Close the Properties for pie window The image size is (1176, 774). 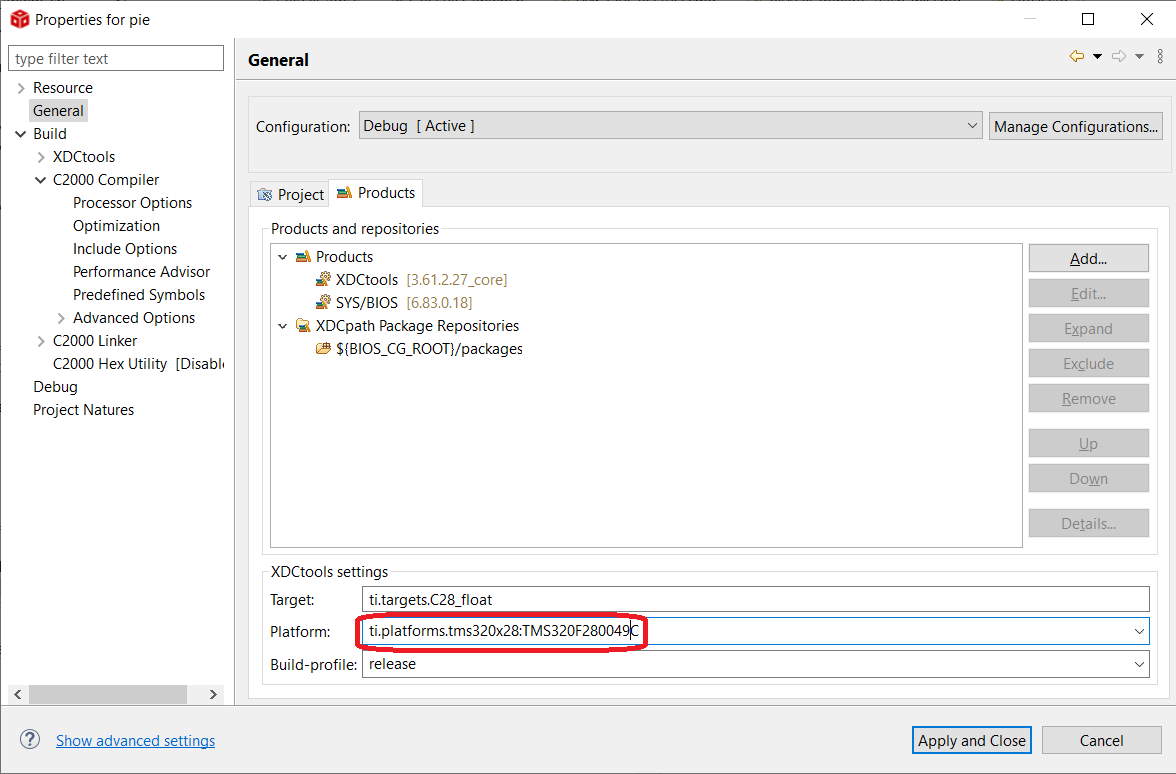pos(1147,20)
